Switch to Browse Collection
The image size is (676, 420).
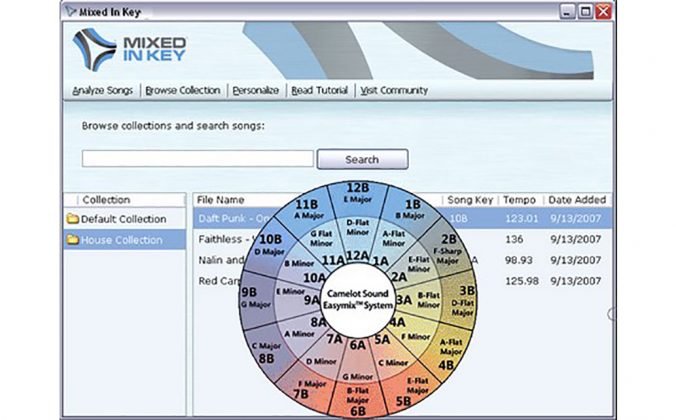(x=183, y=91)
